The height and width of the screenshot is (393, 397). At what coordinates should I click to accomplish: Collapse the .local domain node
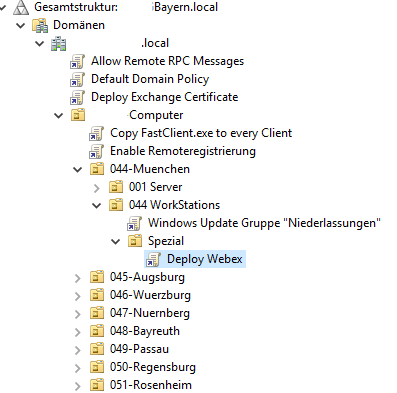[x=40, y=44]
